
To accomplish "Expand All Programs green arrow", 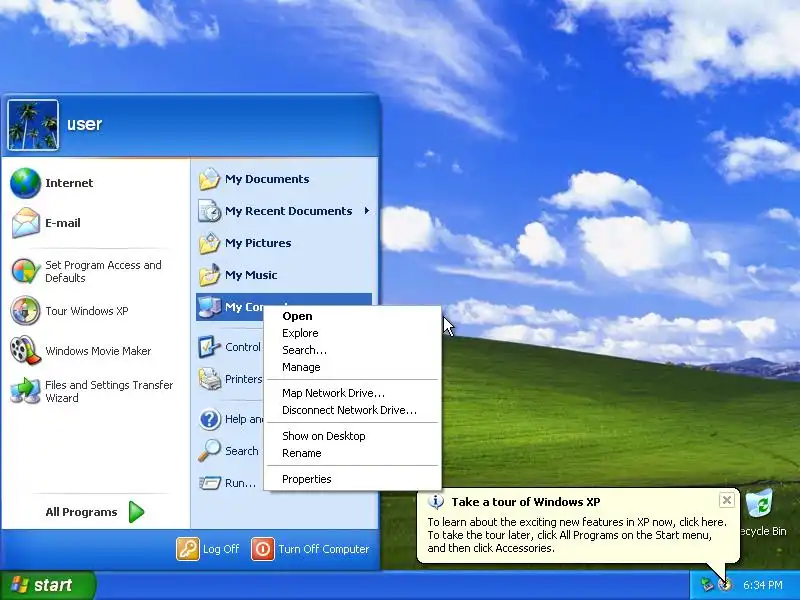I will pos(136,512).
